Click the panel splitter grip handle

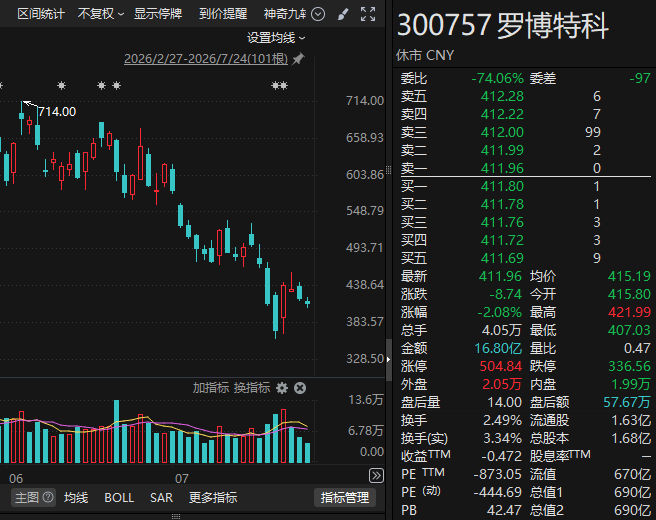pos(389,170)
